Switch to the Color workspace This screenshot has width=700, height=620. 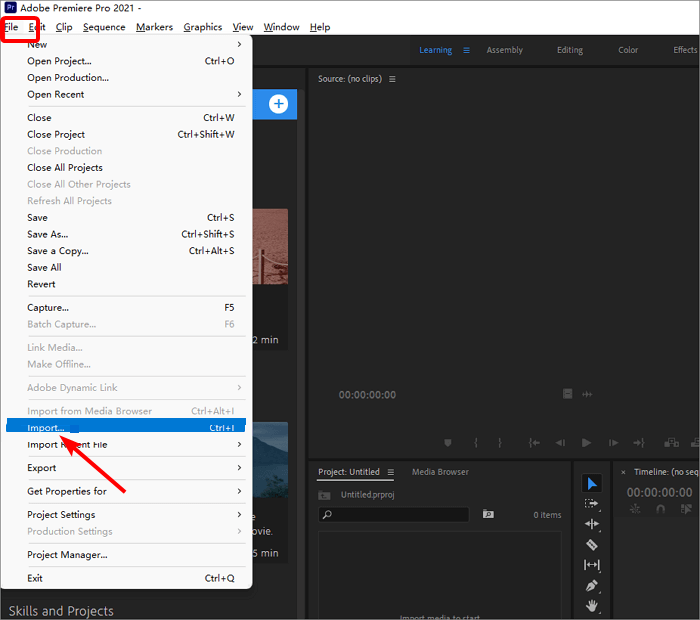pos(628,50)
